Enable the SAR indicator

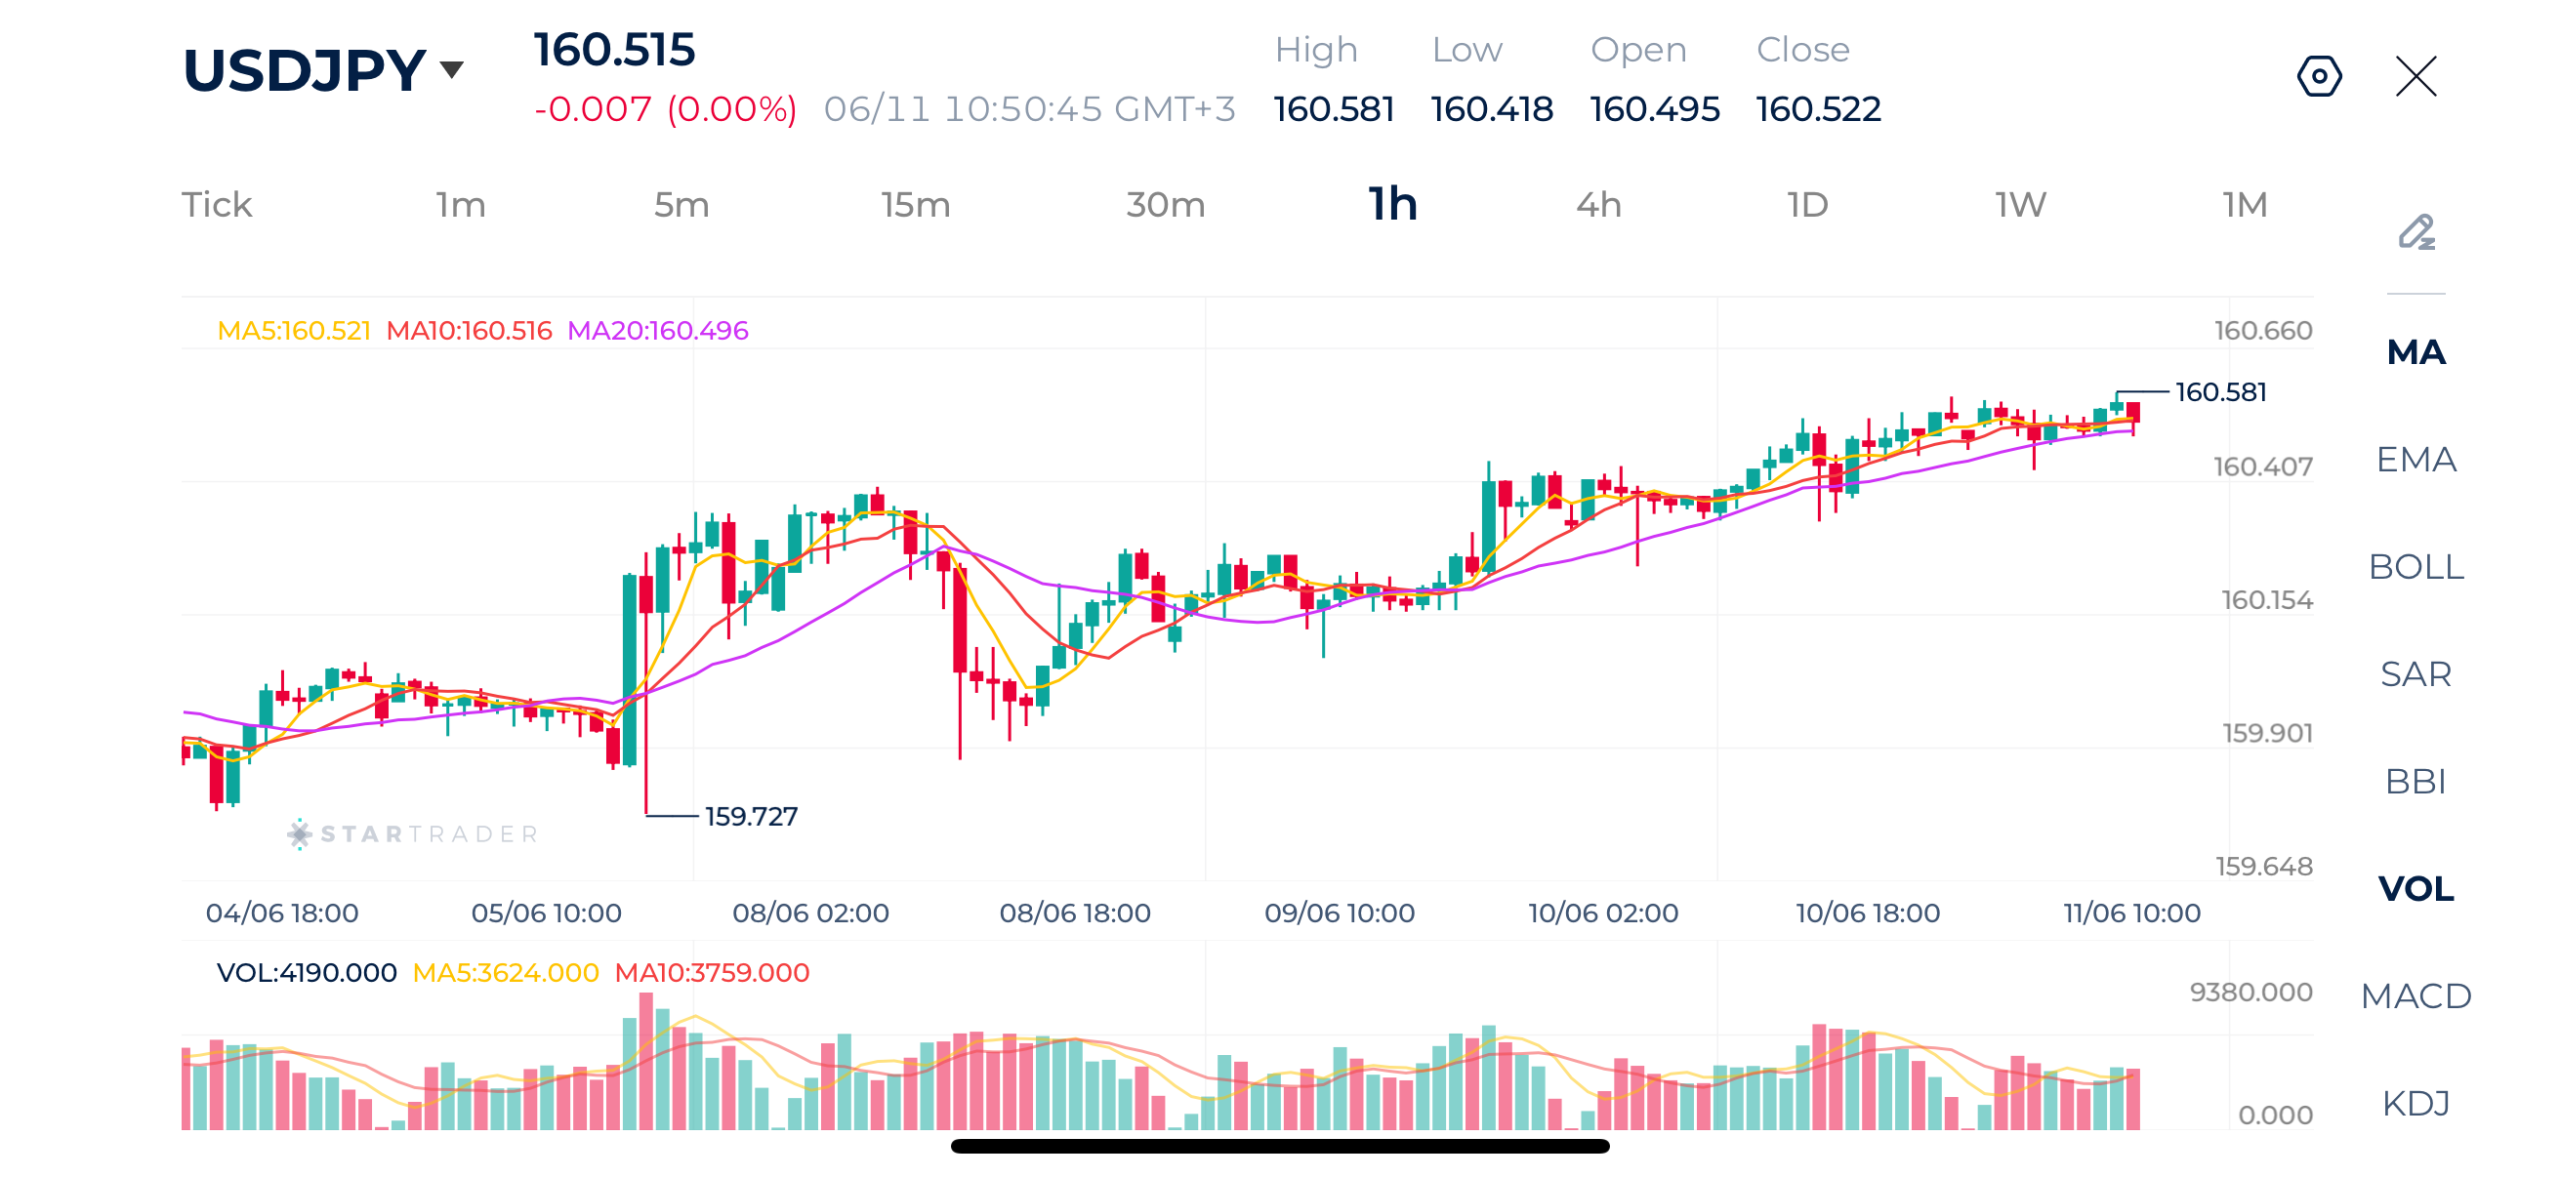(2415, 673)
